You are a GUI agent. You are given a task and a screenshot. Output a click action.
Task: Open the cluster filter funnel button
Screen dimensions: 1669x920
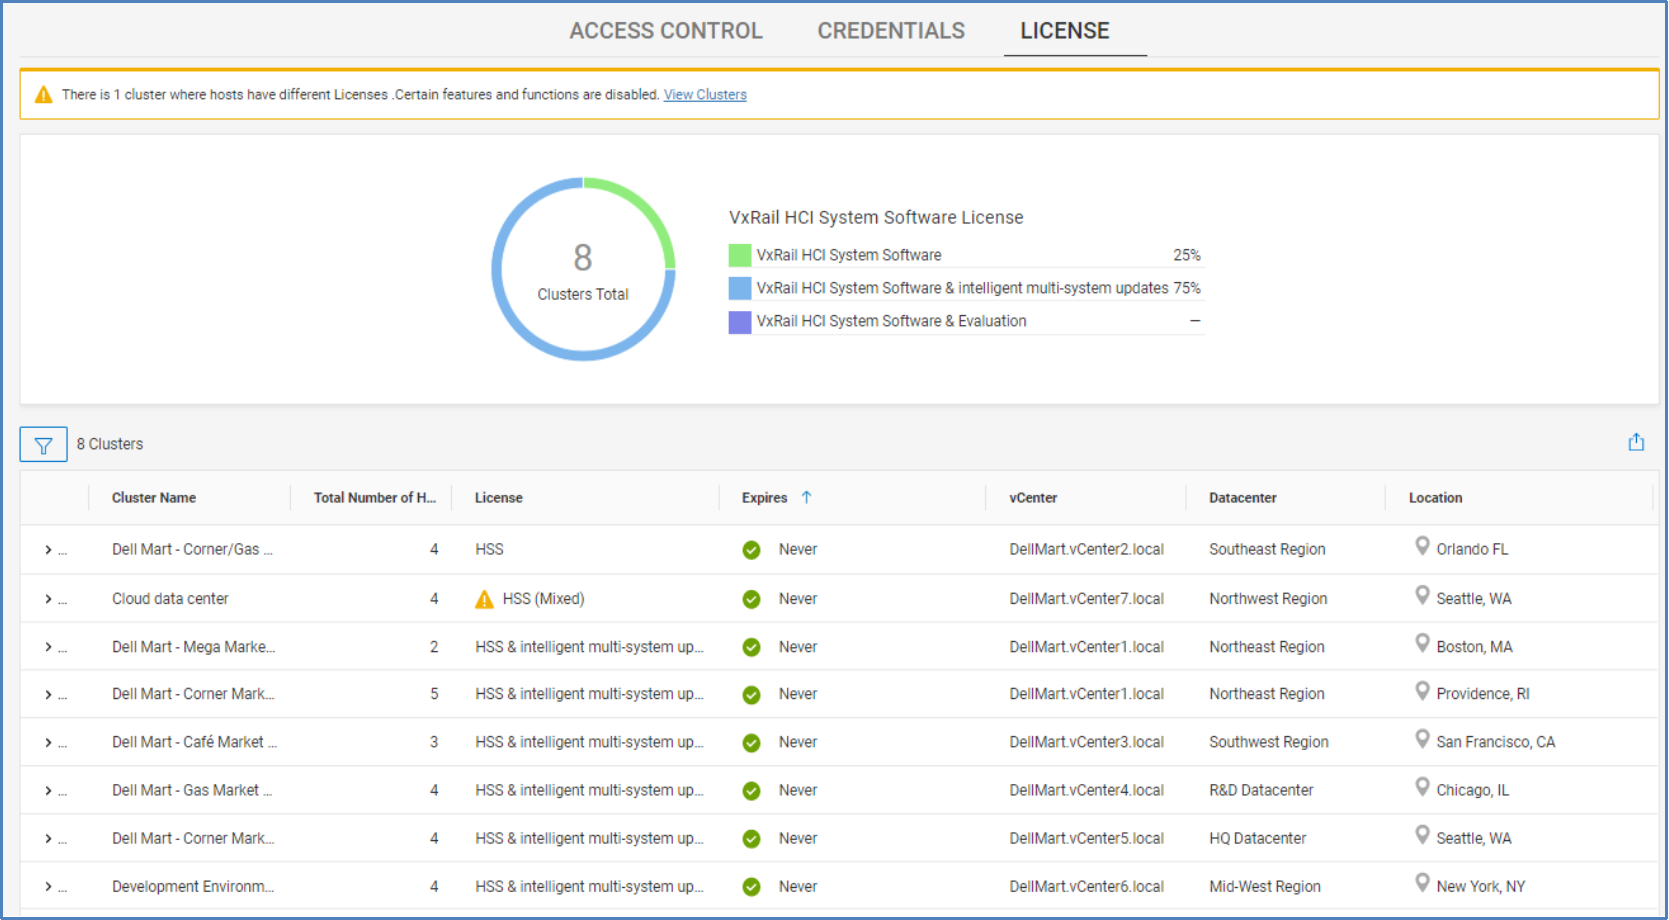pos(43,445)
